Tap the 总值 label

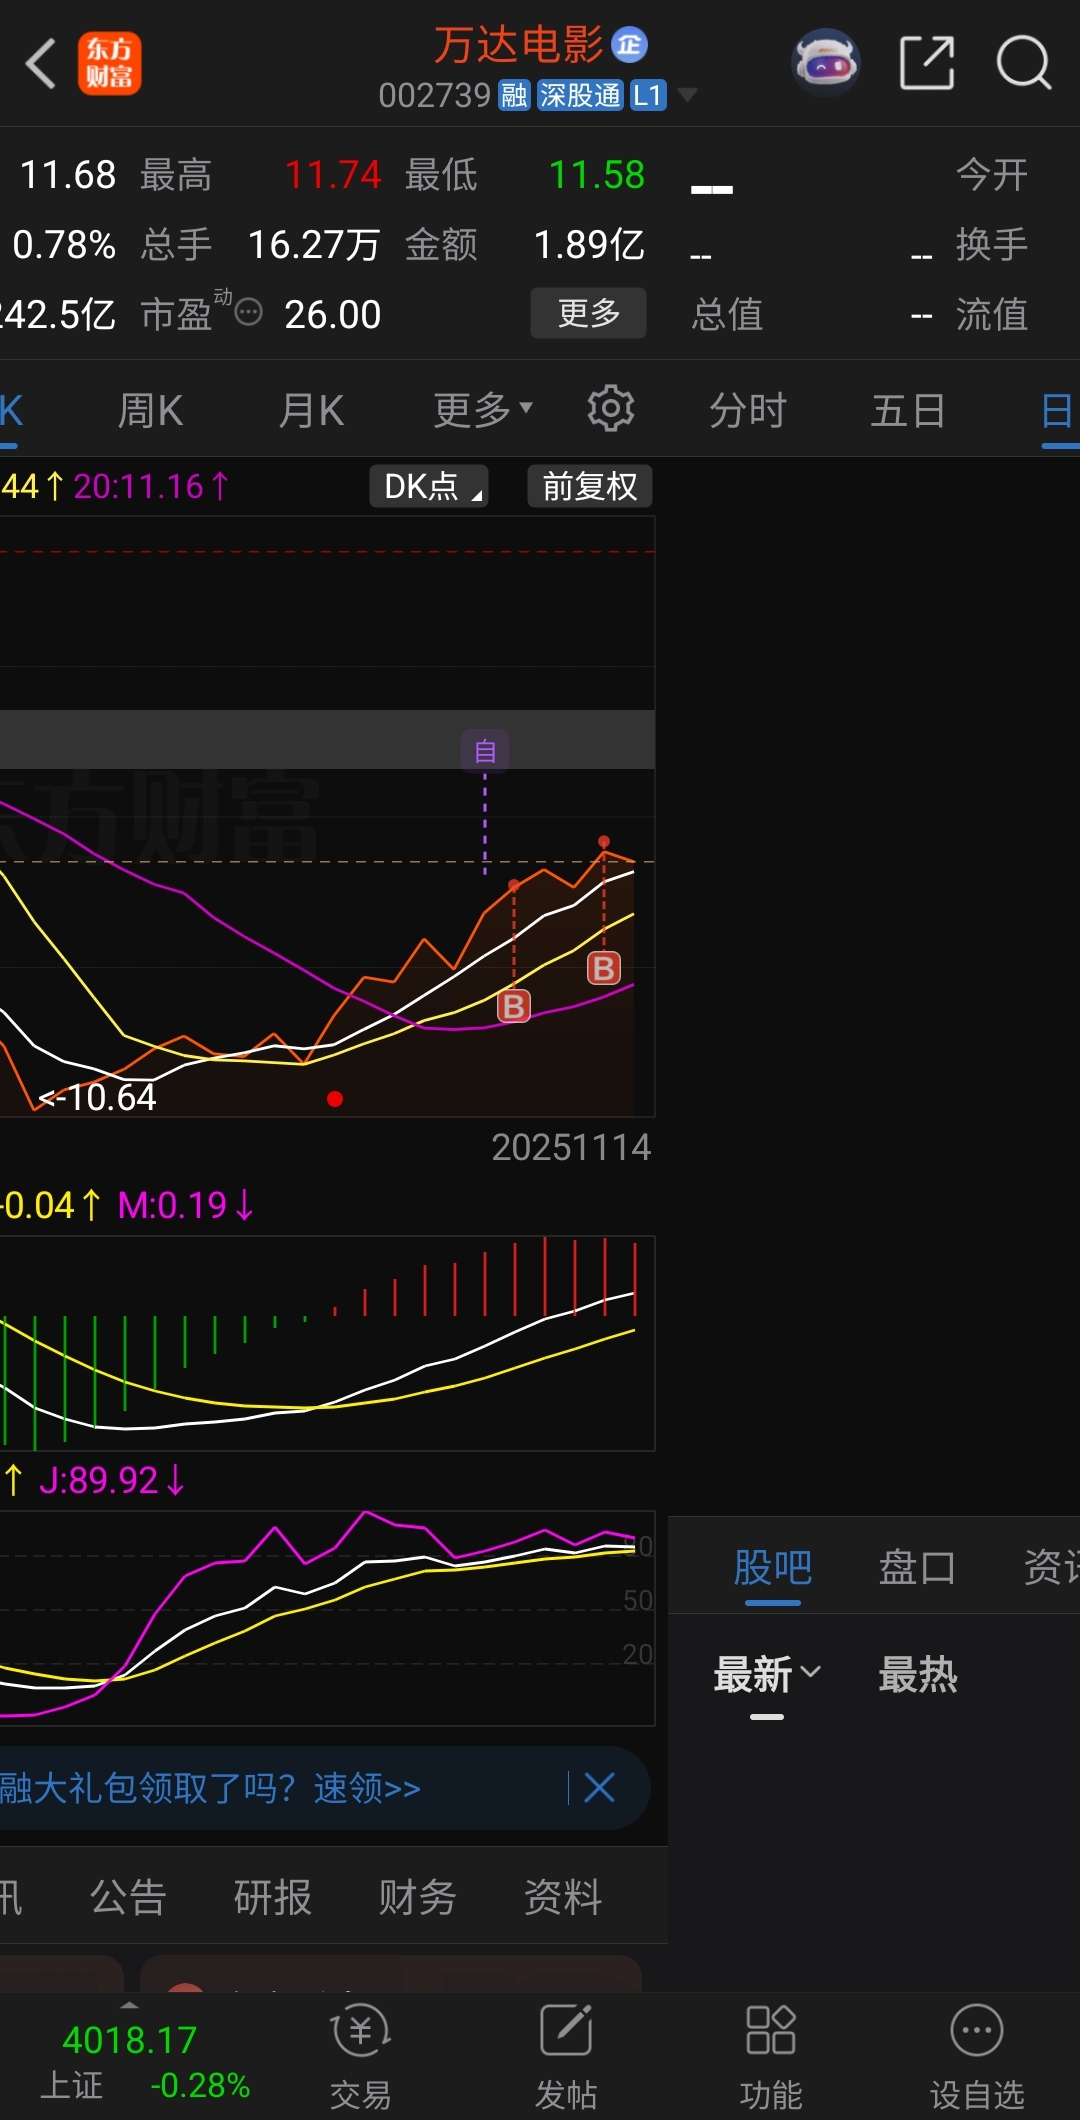[727, 315]
